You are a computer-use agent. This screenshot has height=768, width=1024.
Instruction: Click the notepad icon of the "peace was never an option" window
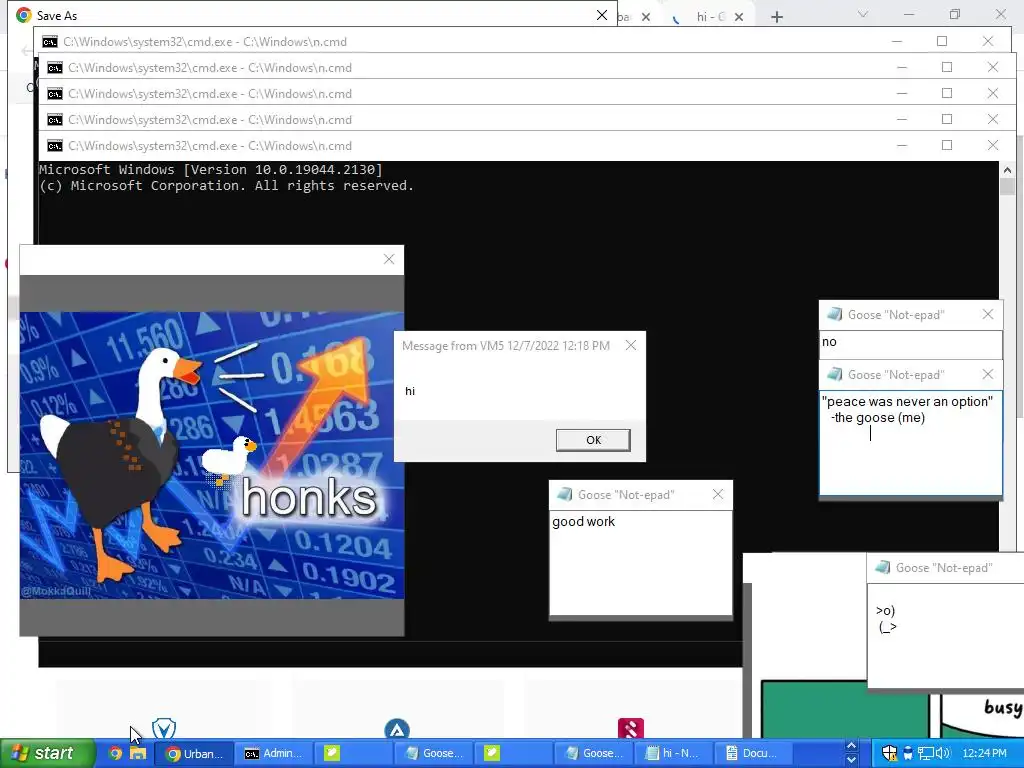tap(834, 374)
